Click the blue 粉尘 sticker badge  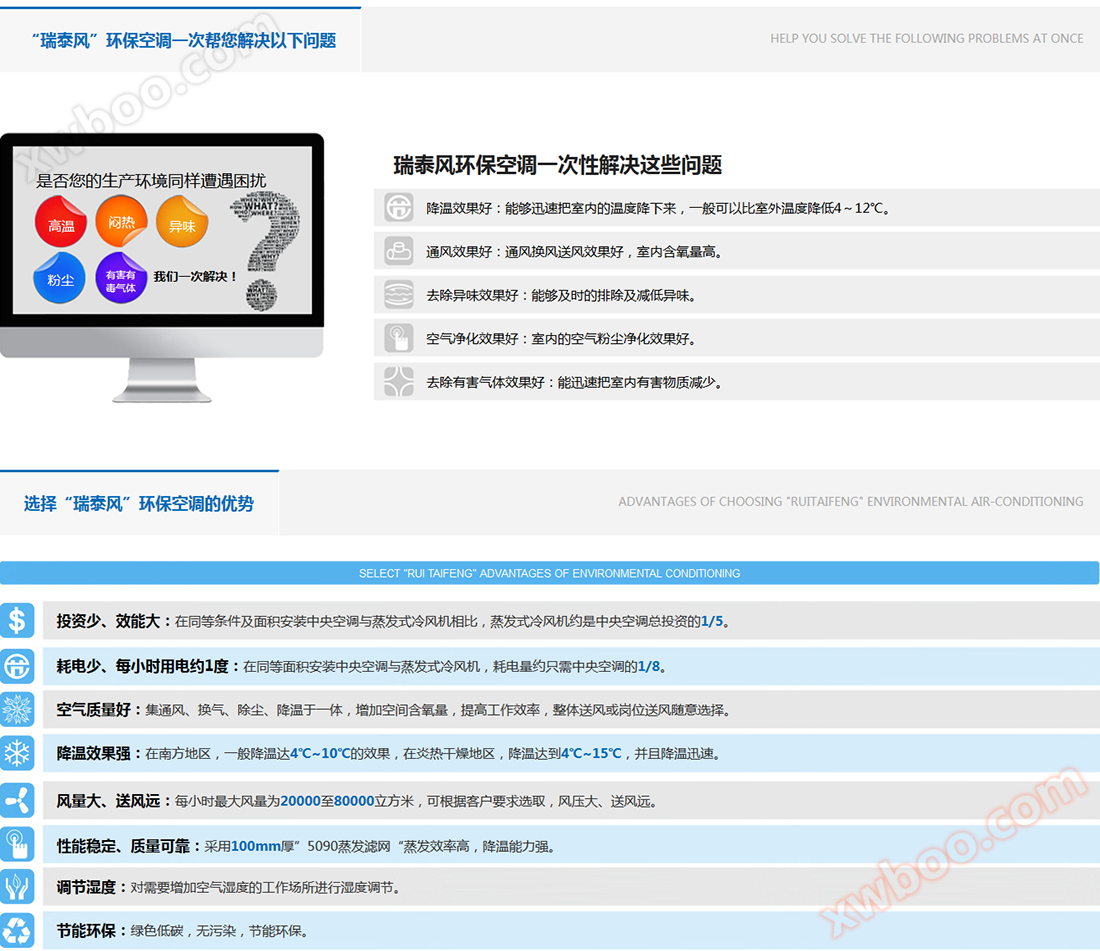60,279
